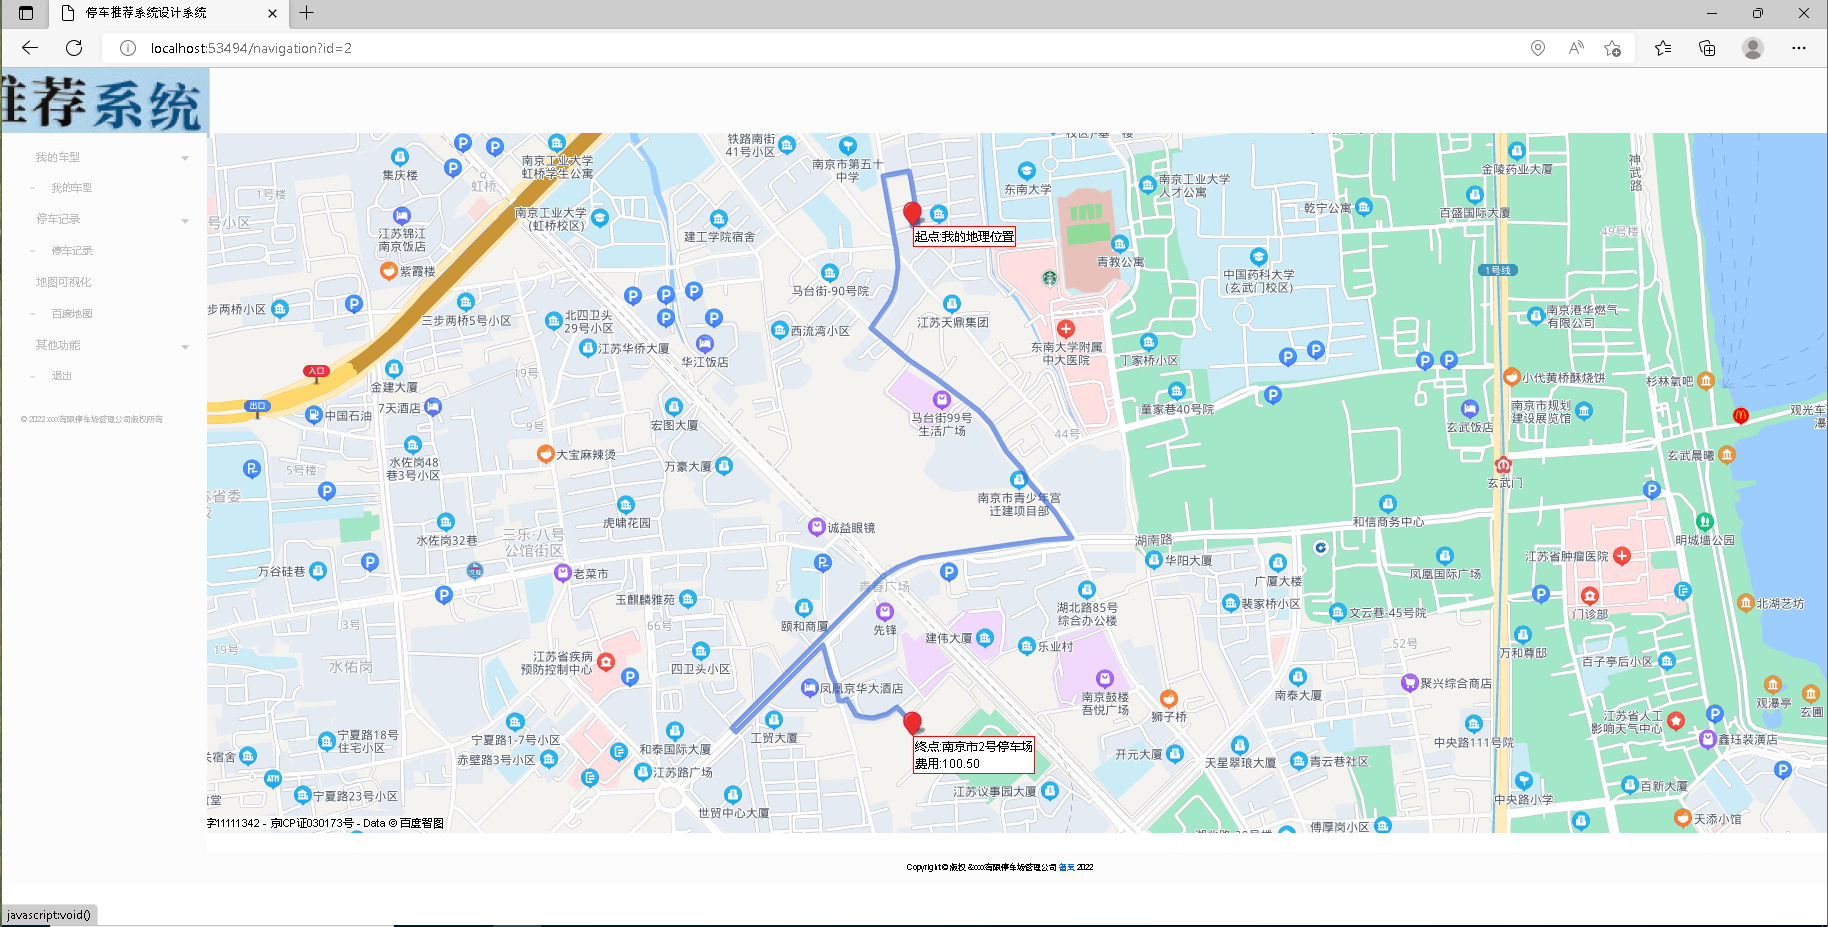Select the 地图可视化 menu heading
1828x927 pixels.
click(x=64, y=282)
